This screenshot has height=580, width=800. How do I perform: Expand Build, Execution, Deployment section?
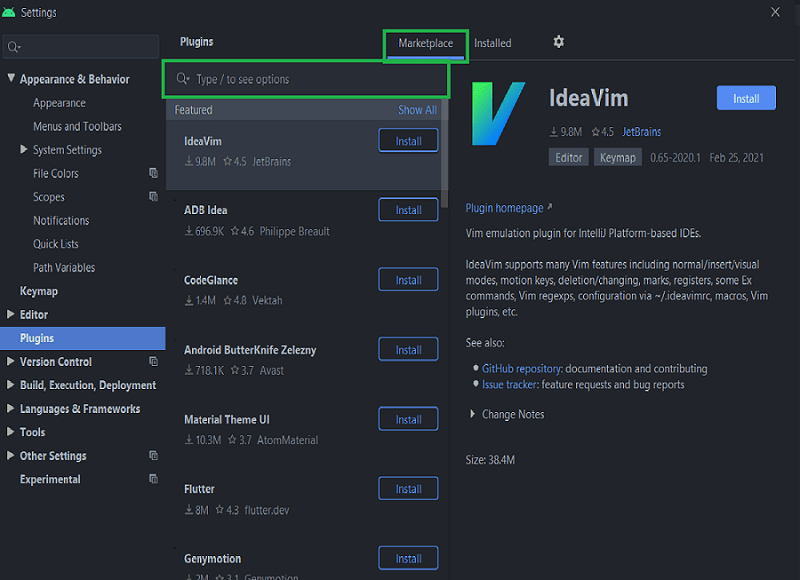click(10, 384)
